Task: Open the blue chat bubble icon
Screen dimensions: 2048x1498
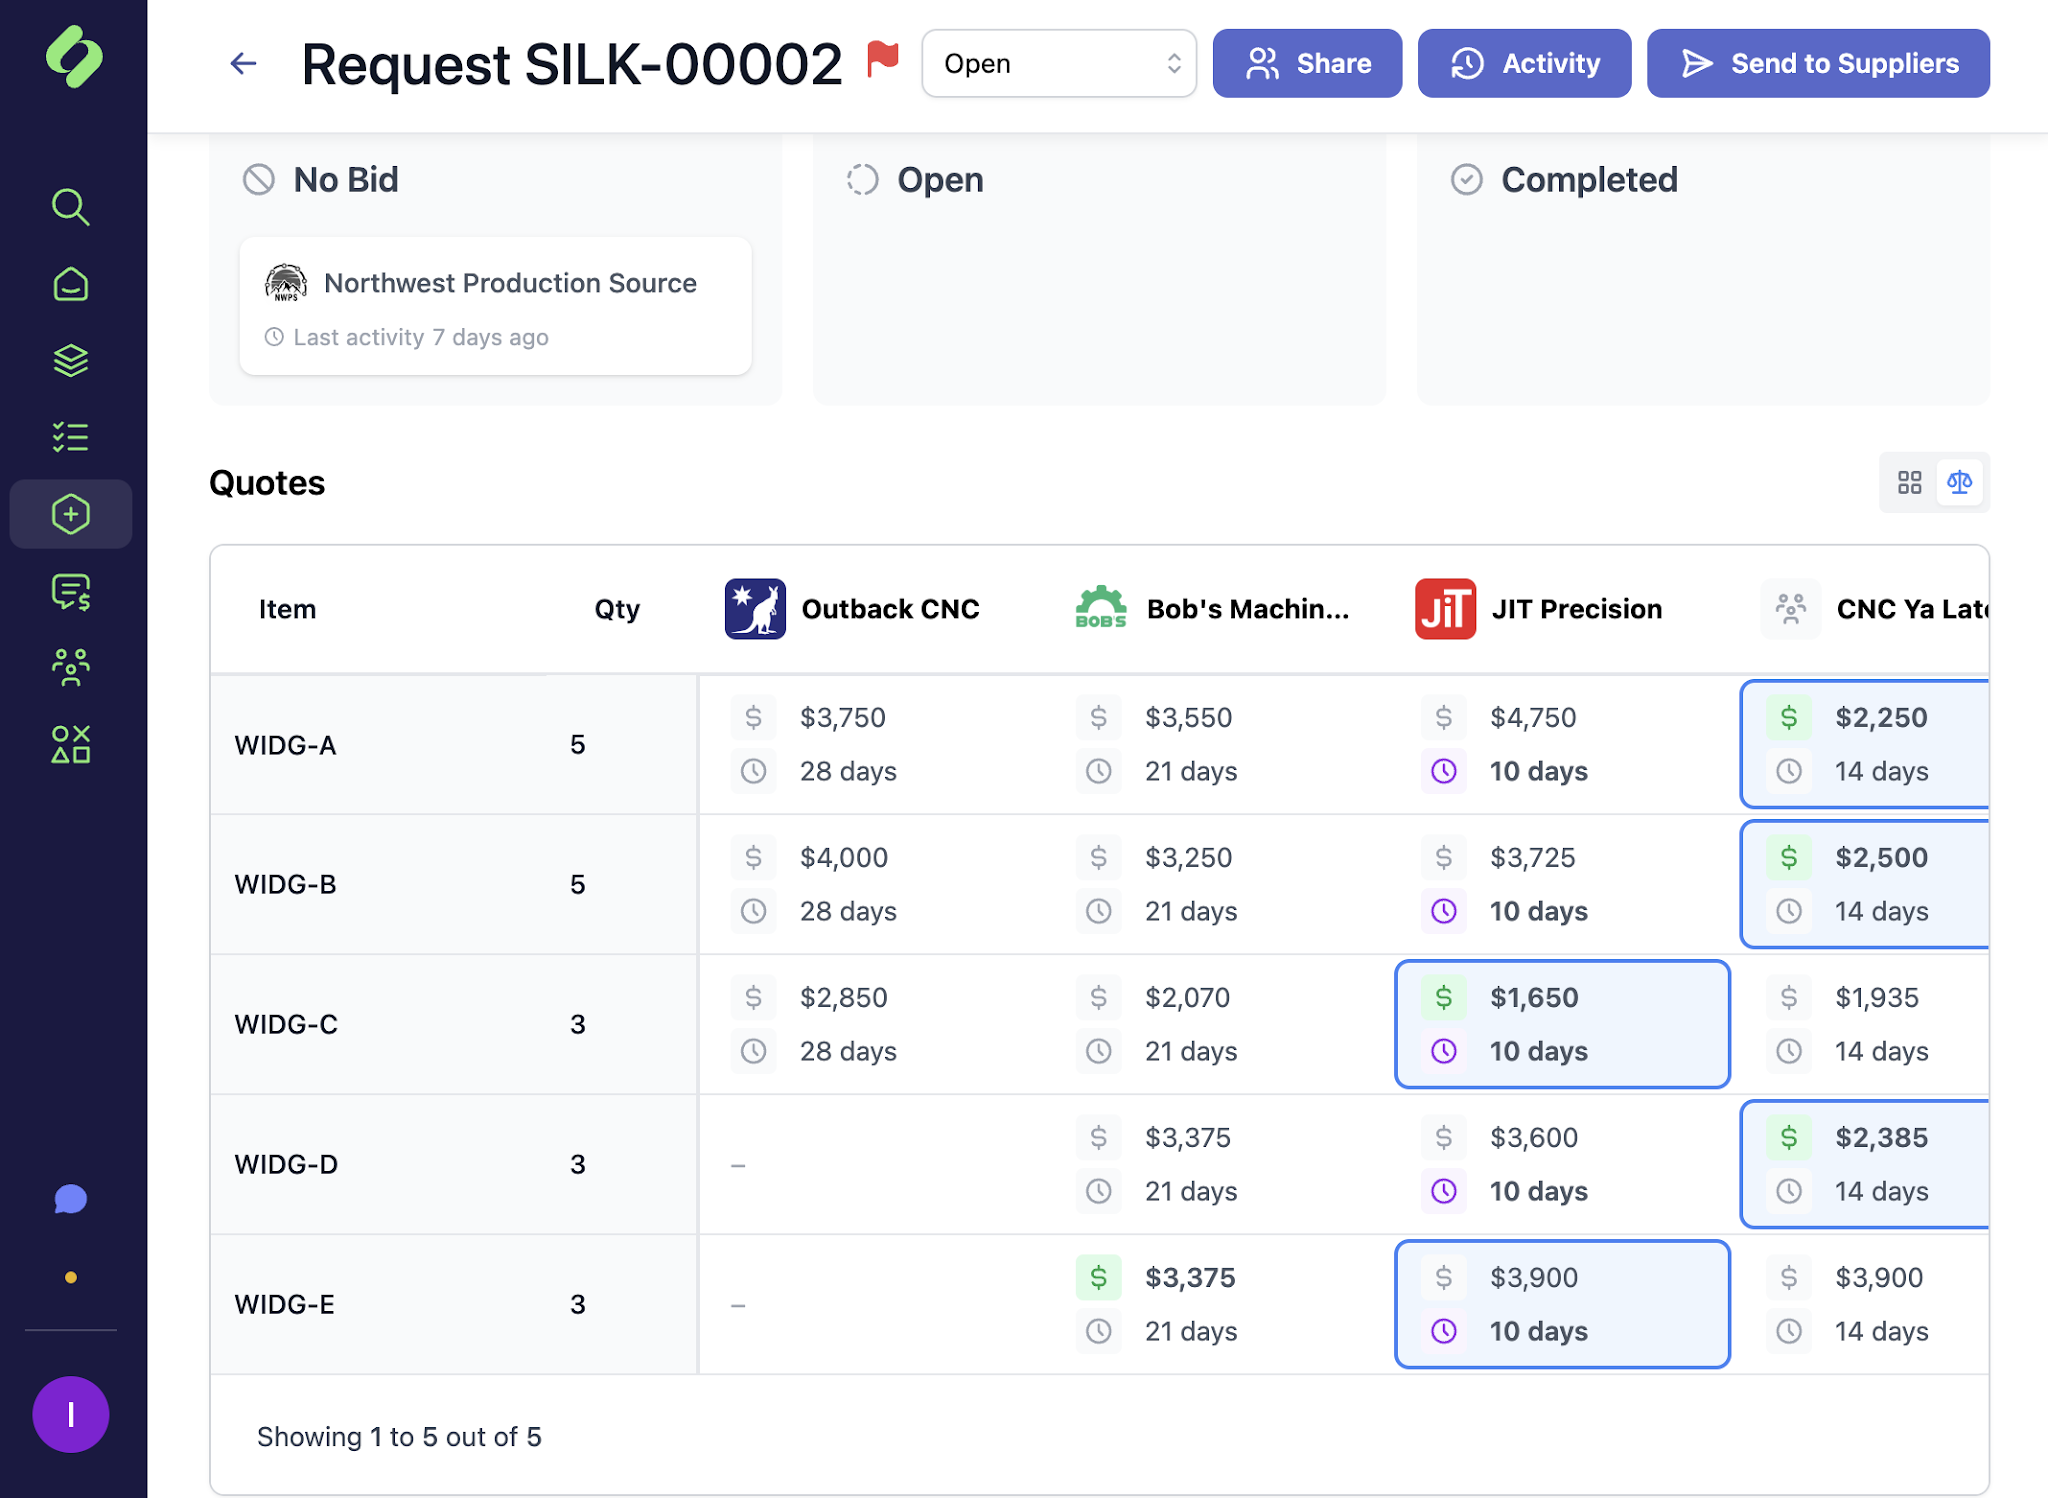Action: [70, 1199]
